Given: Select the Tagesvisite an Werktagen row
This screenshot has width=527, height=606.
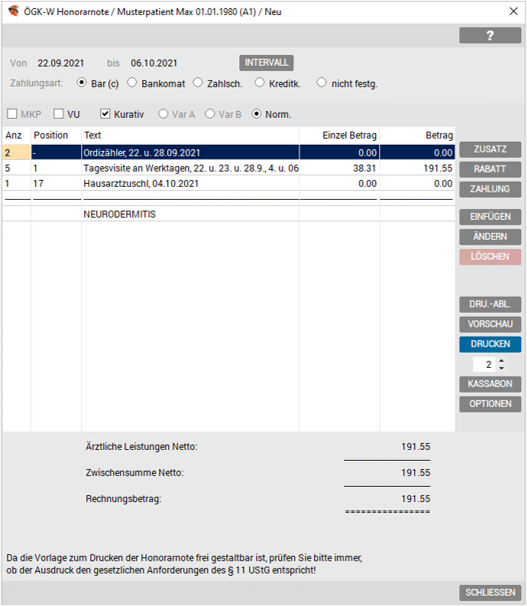Looking at the screenshot, I should point(229,168).
